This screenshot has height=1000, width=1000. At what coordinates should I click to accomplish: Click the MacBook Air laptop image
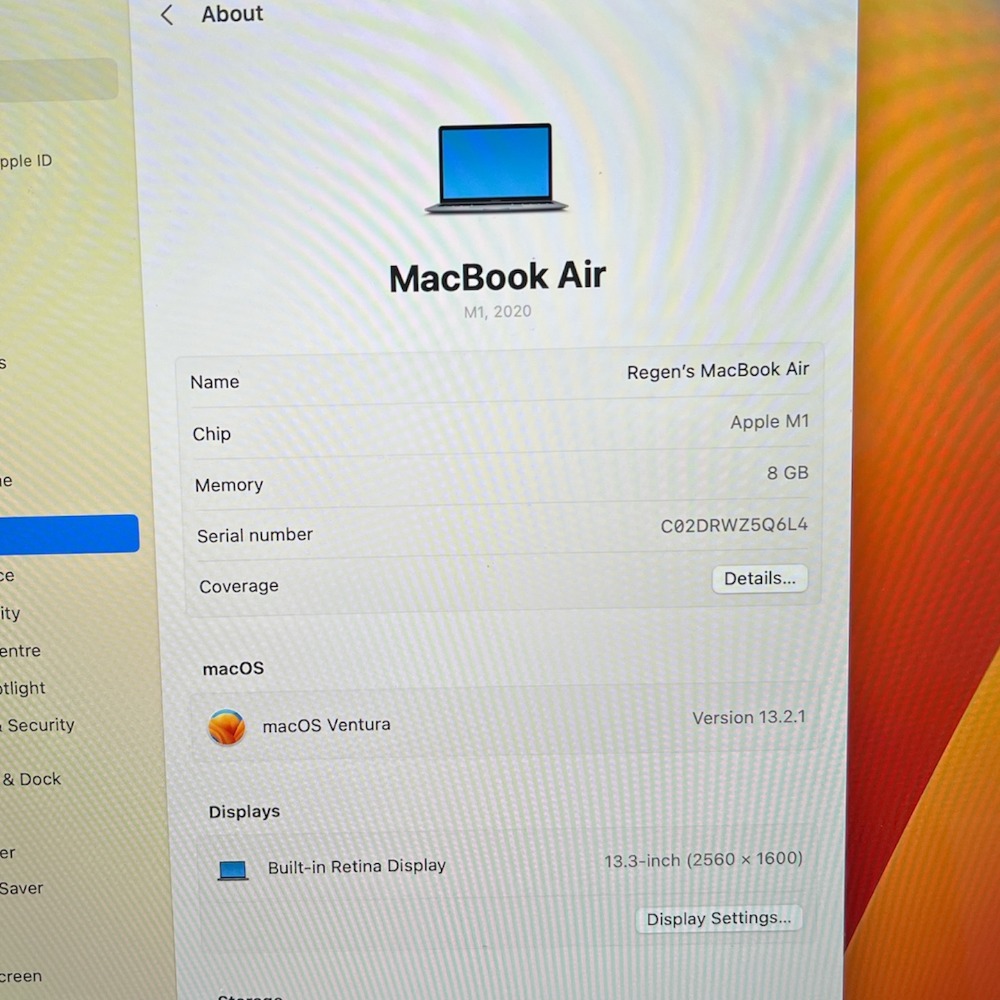[x=496, y=168]
